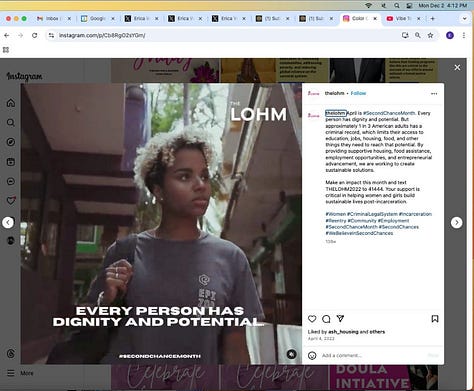Click the comment bubble icon

[326, 319]
